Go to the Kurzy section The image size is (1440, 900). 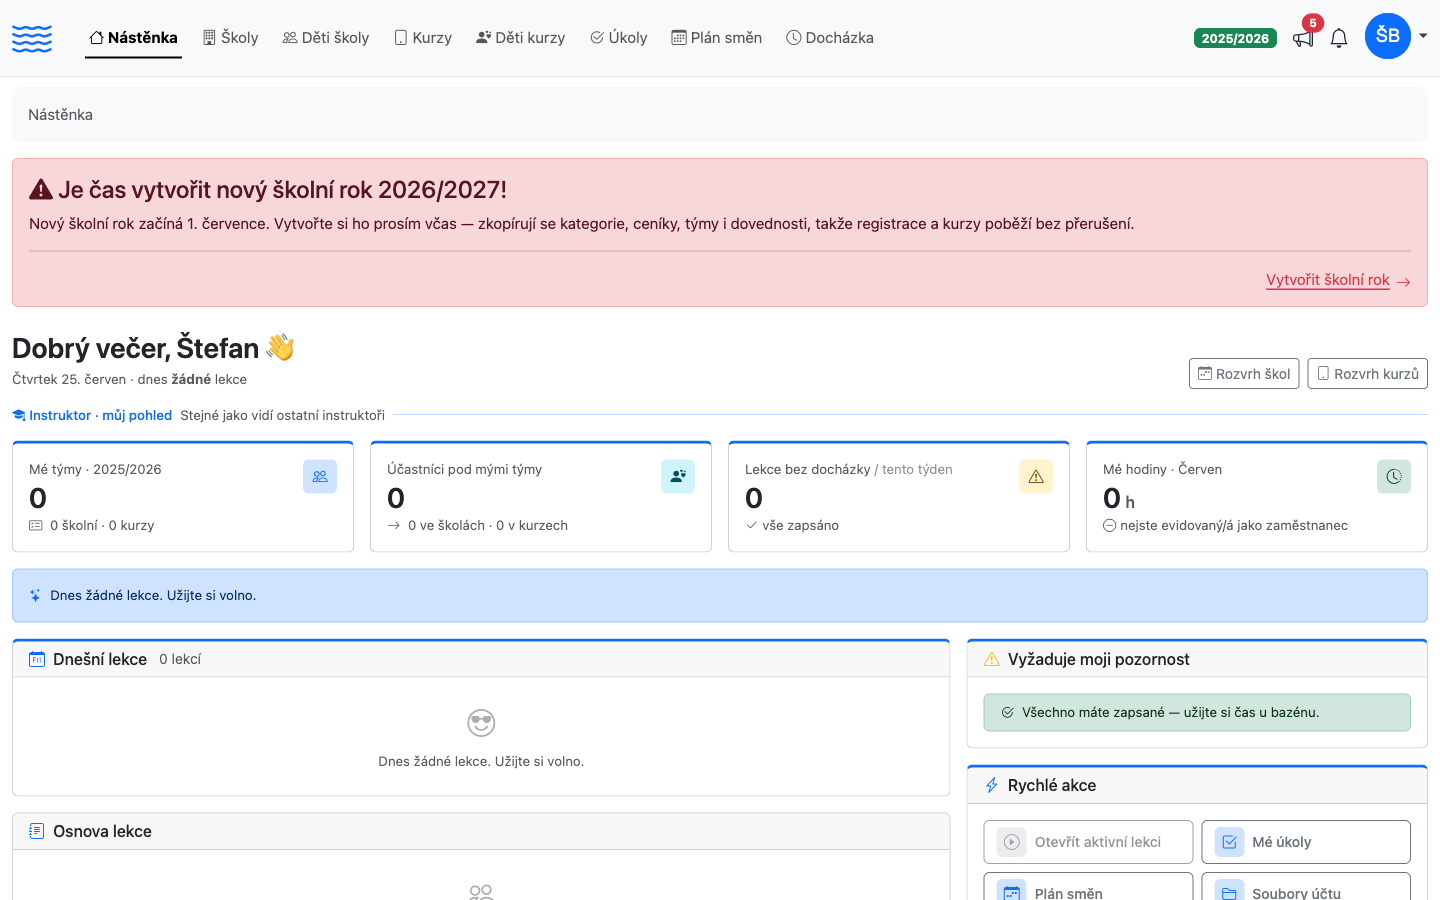point(423,38)
